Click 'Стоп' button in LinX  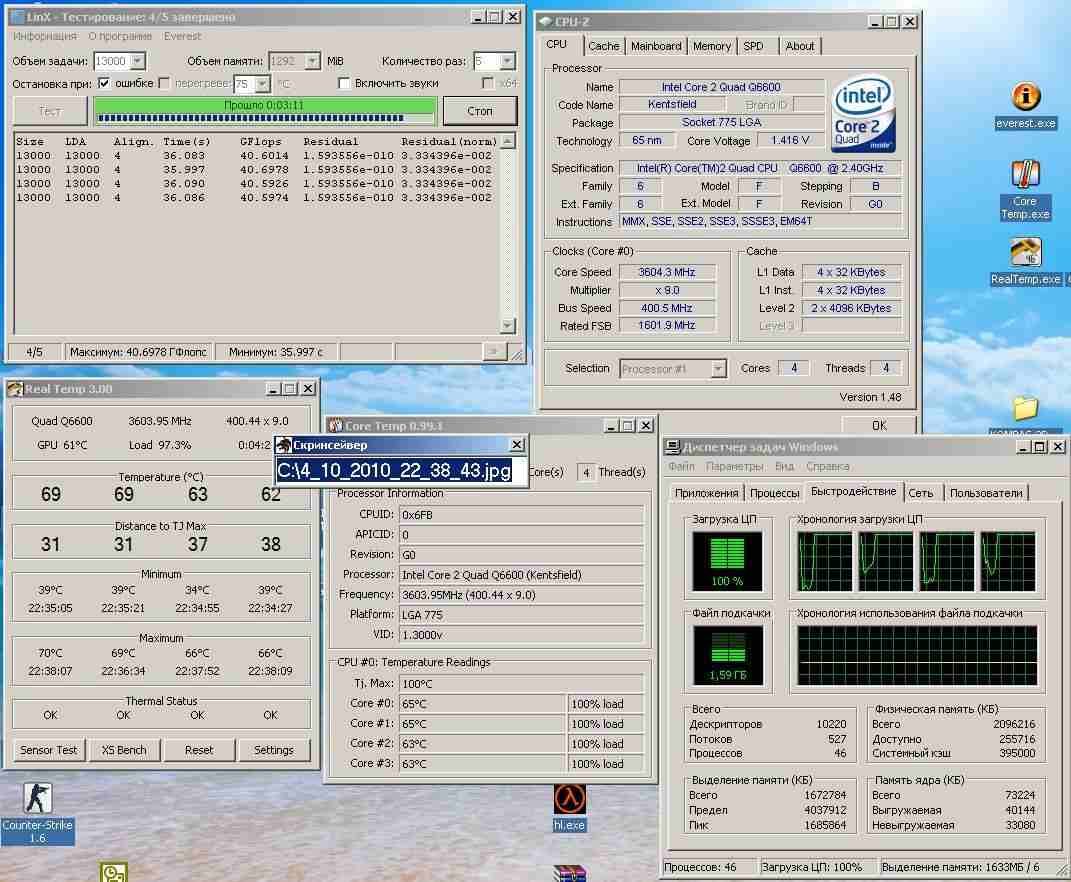pyautogui.click(x=479, y=111)
